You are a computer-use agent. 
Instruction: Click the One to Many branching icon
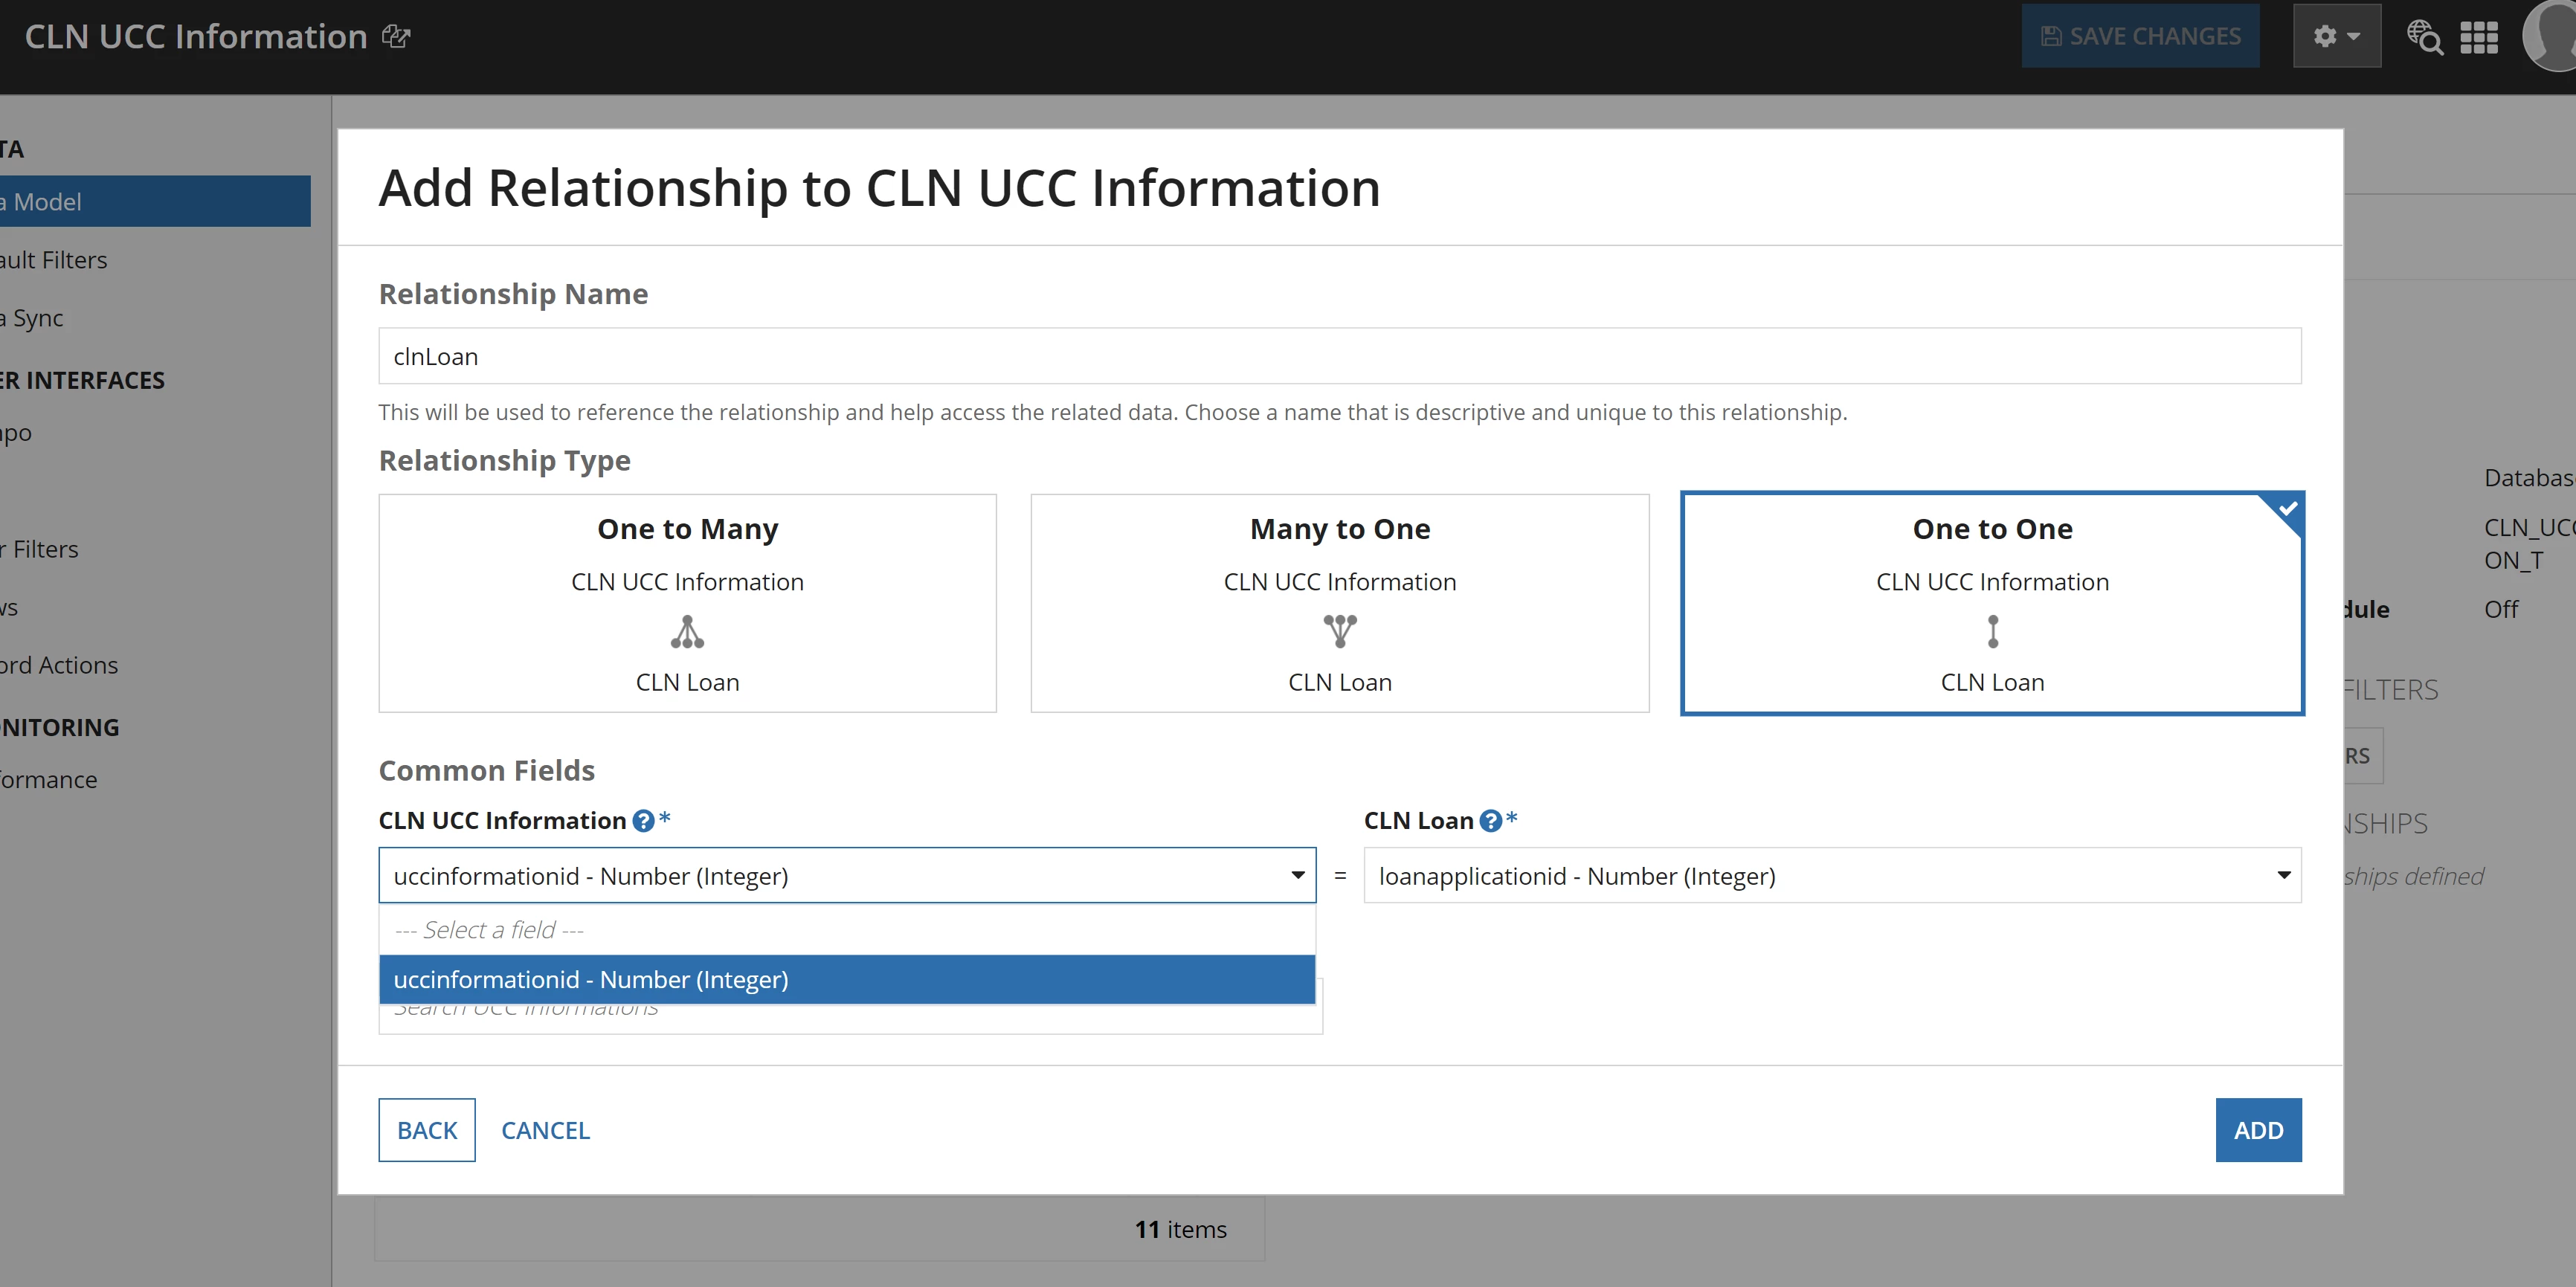687,632
